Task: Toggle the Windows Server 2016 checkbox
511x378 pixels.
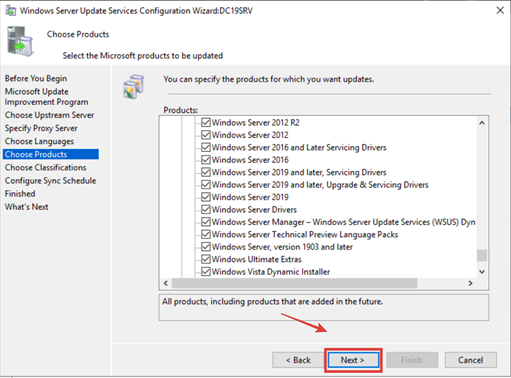Action: (x=206, y=160)
